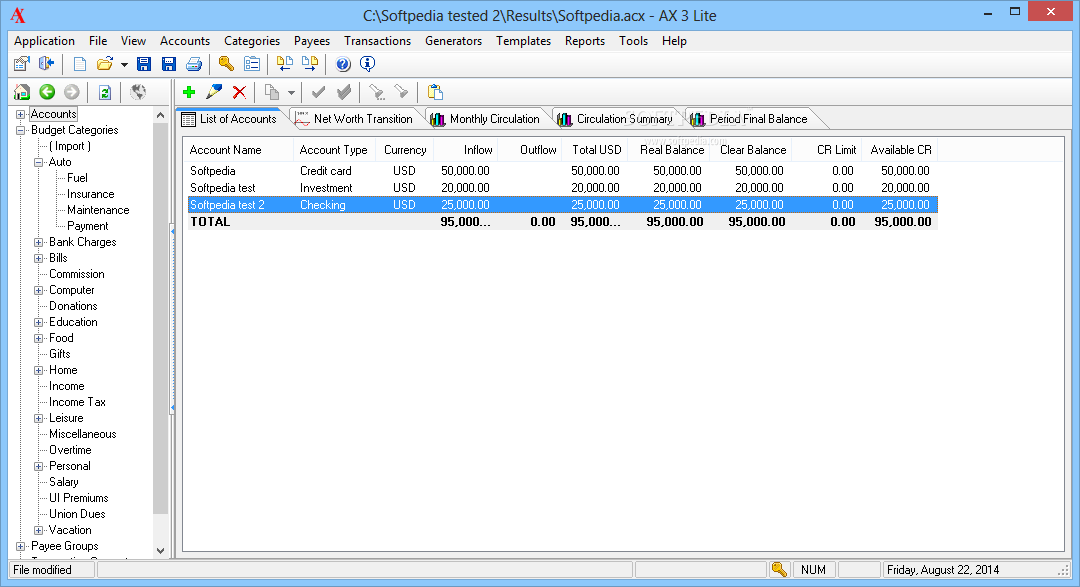Click the import documents icon with left arrow
The image size is (1080, 587).
[x=284, y=64]
